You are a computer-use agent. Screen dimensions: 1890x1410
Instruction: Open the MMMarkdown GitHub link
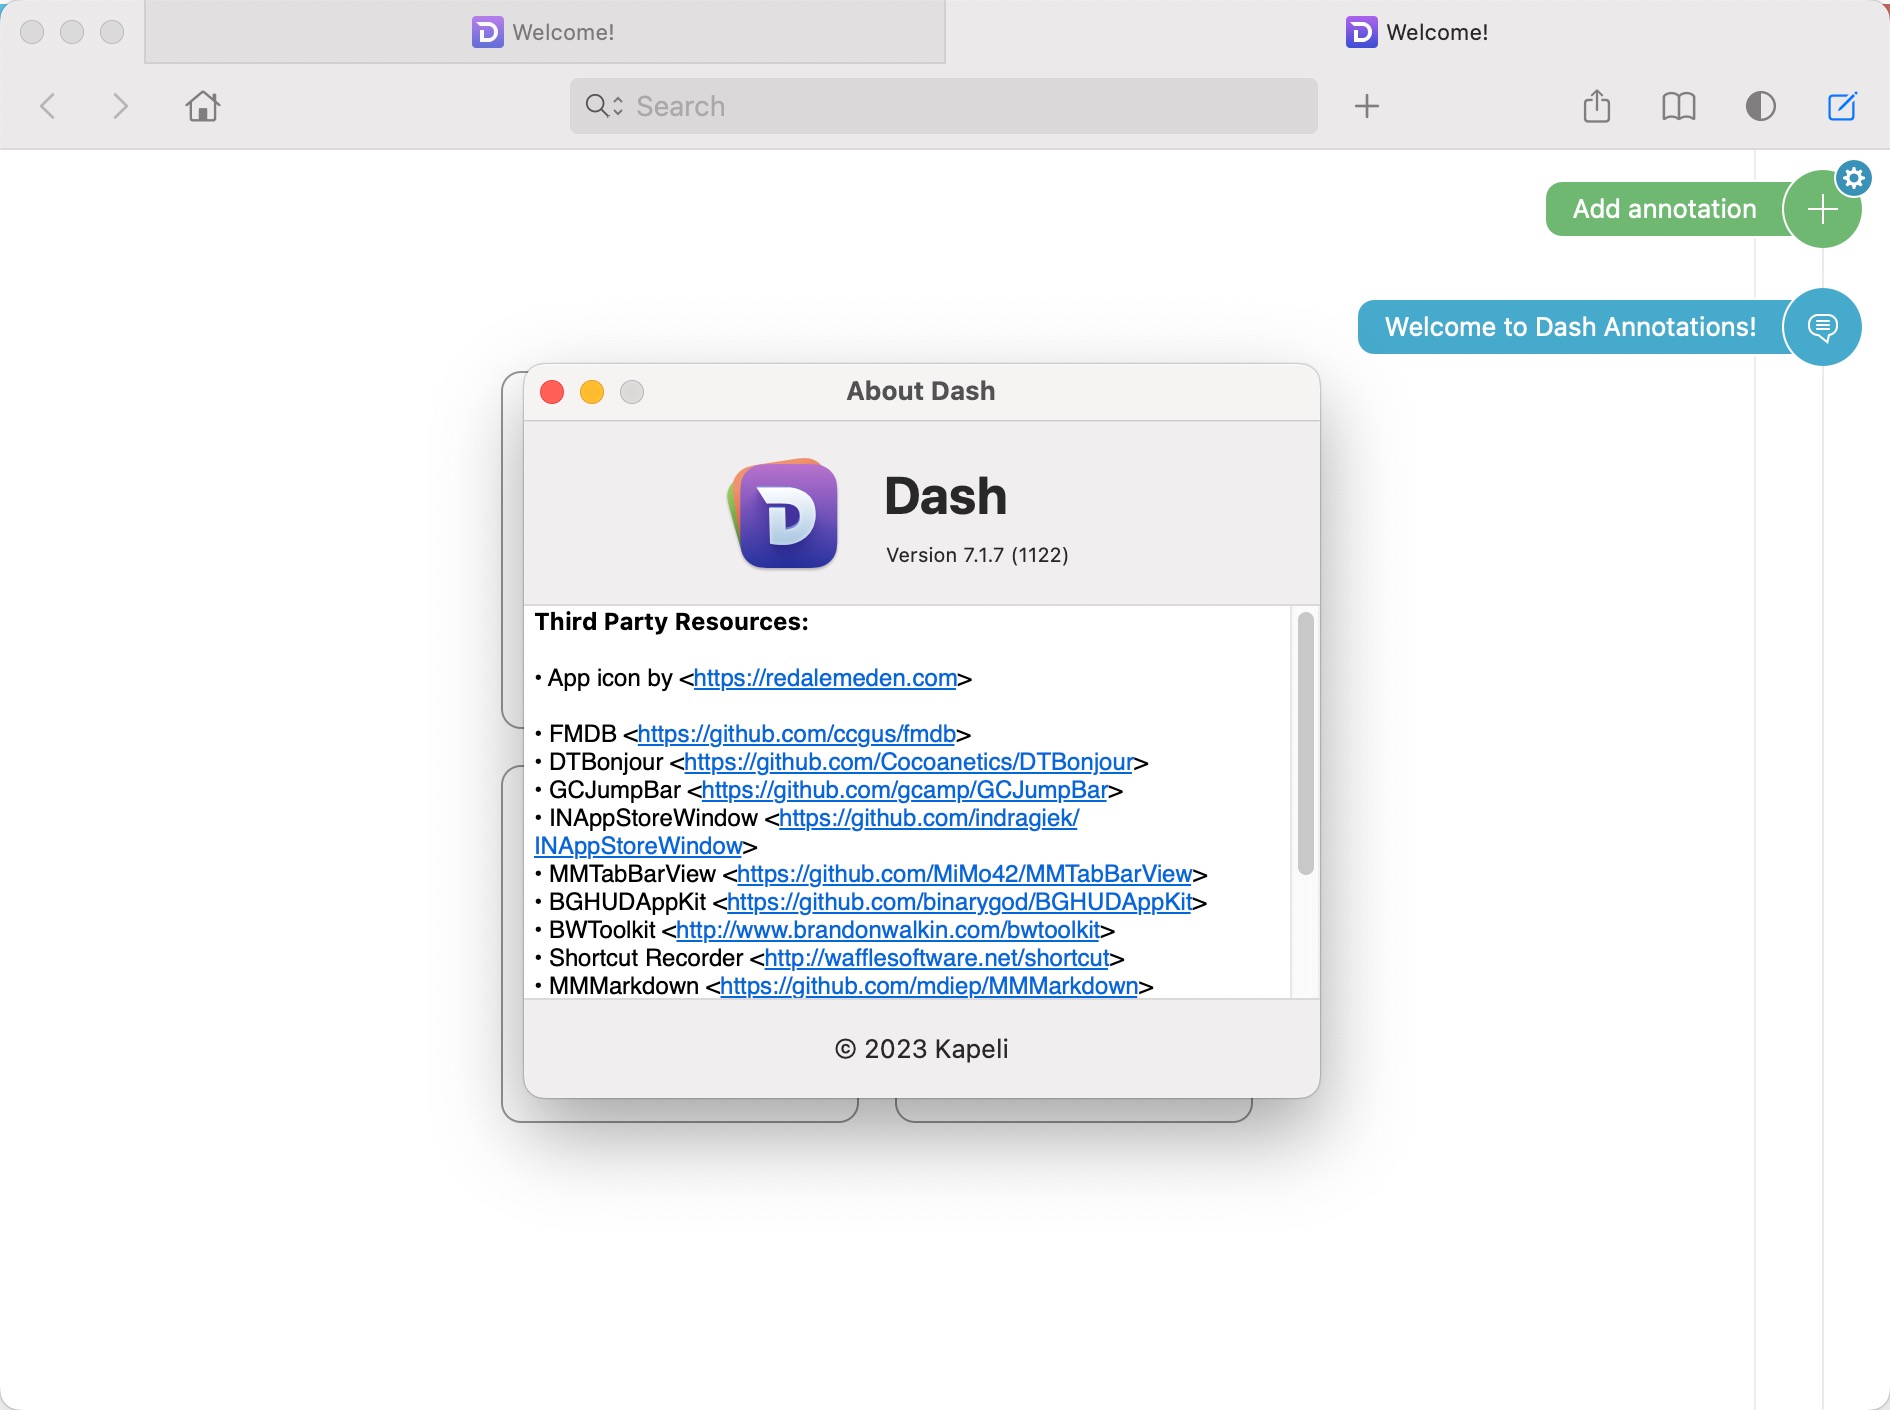pyautogui.click(x=929, y=986)
